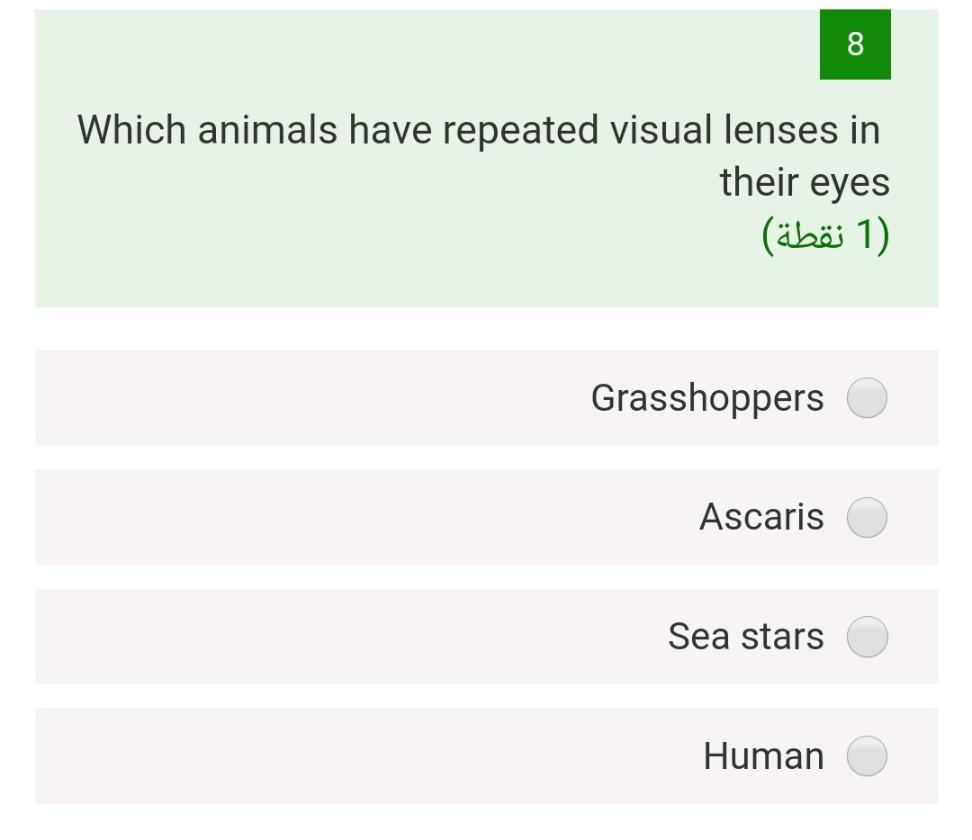This screenshot has height=840, width=972.
Task: Select the Sea stars radio button
Action: click(866, 637)
